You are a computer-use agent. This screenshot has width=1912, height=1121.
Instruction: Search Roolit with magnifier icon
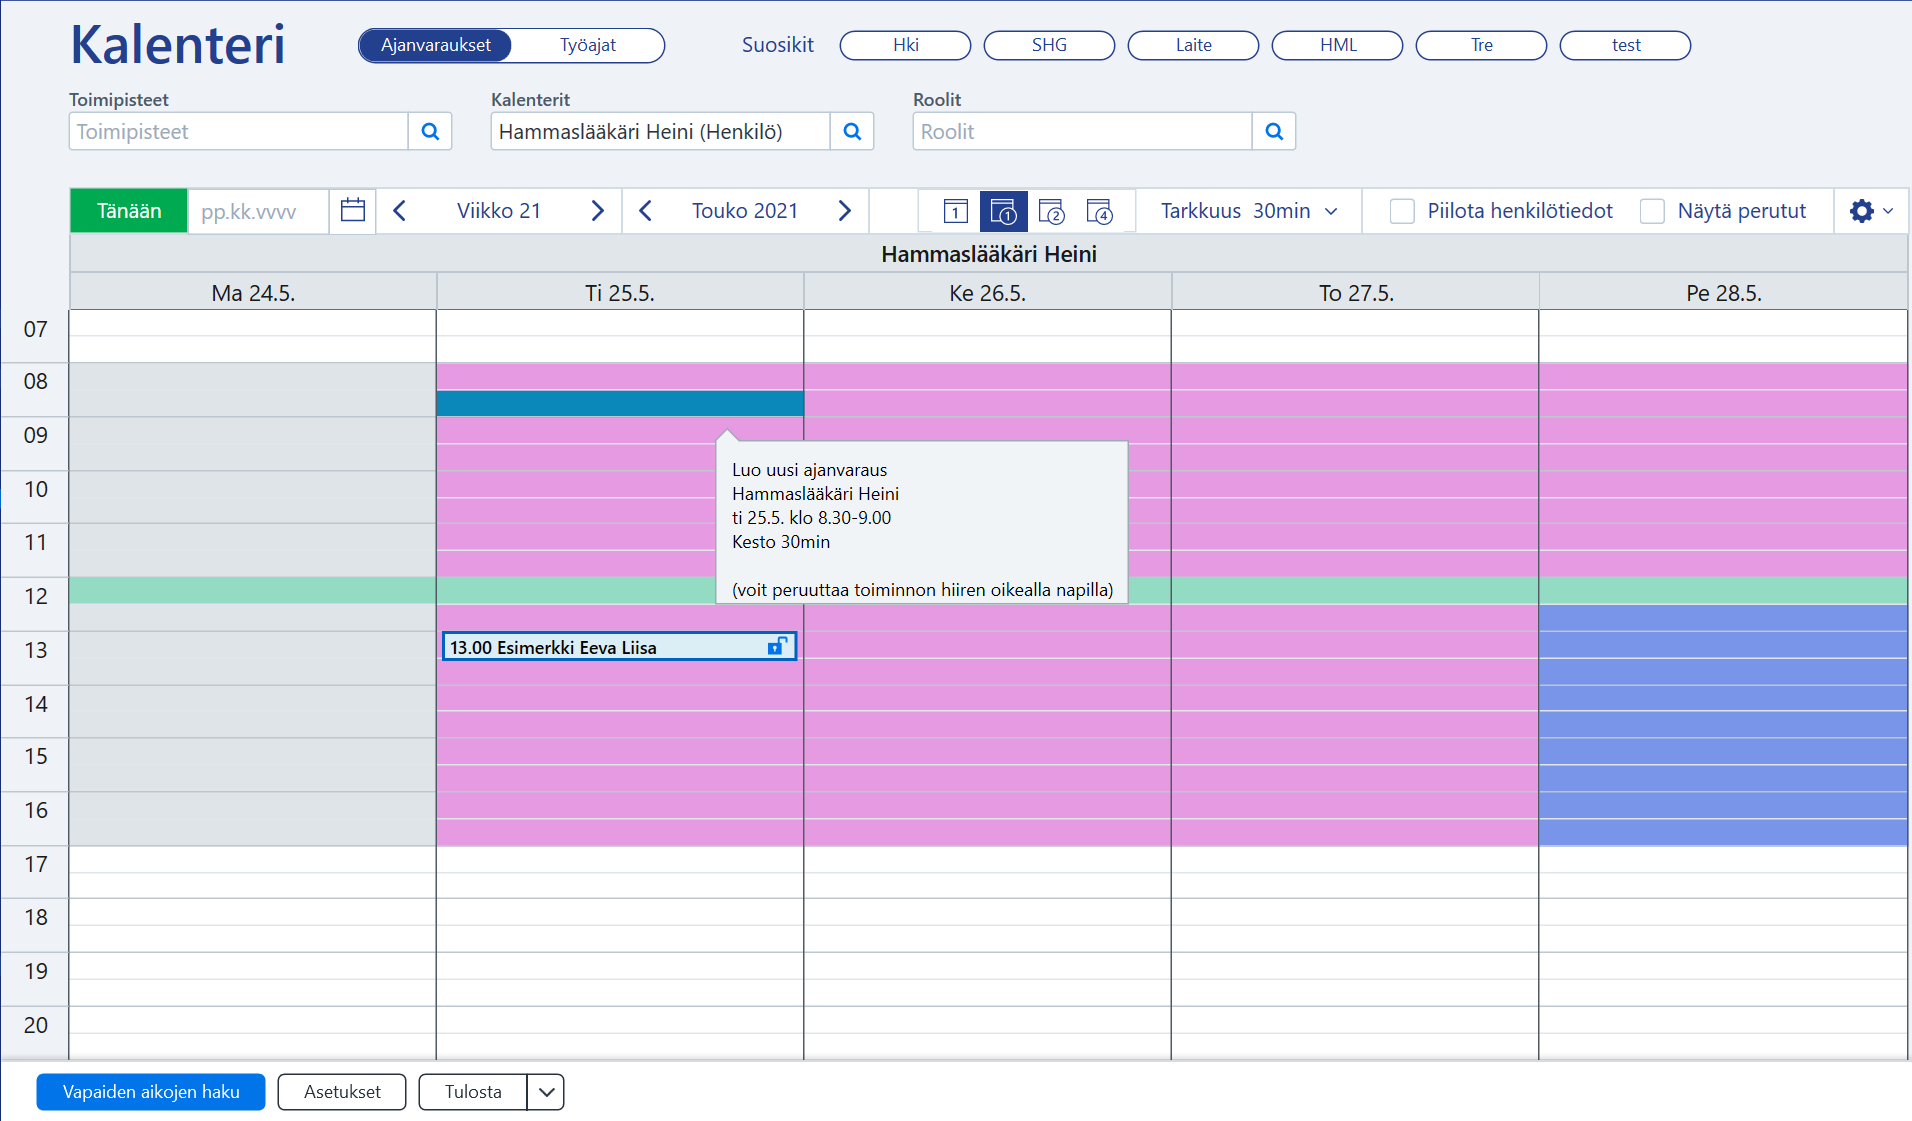1274,131
